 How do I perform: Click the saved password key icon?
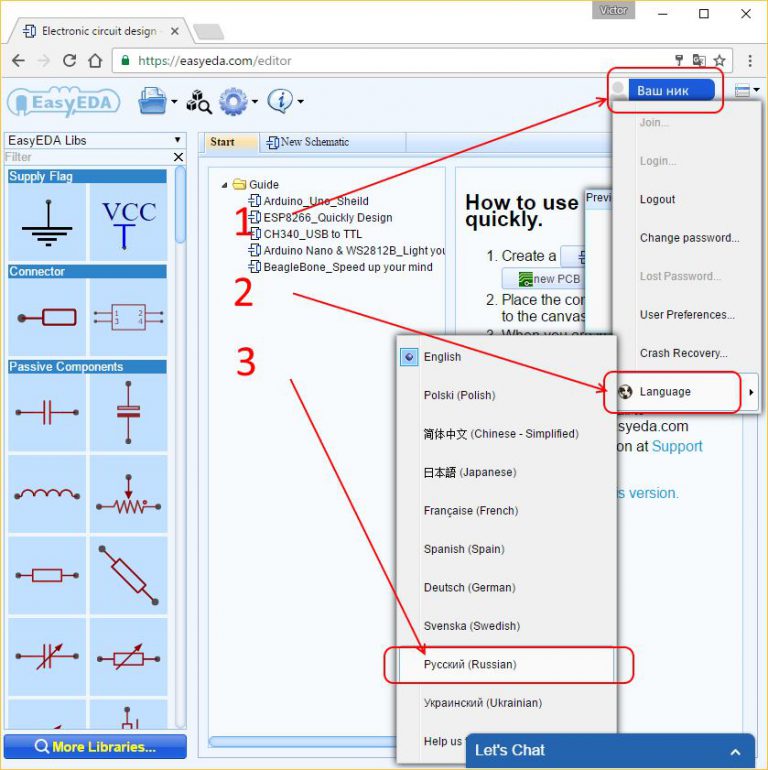[679, 60]
